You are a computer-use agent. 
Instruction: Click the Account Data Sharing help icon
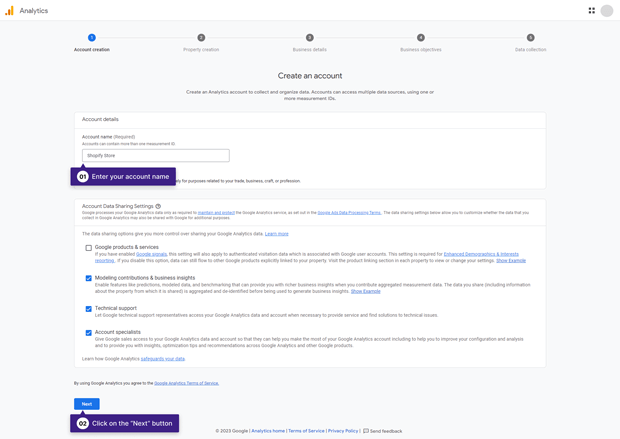(158, 206)
